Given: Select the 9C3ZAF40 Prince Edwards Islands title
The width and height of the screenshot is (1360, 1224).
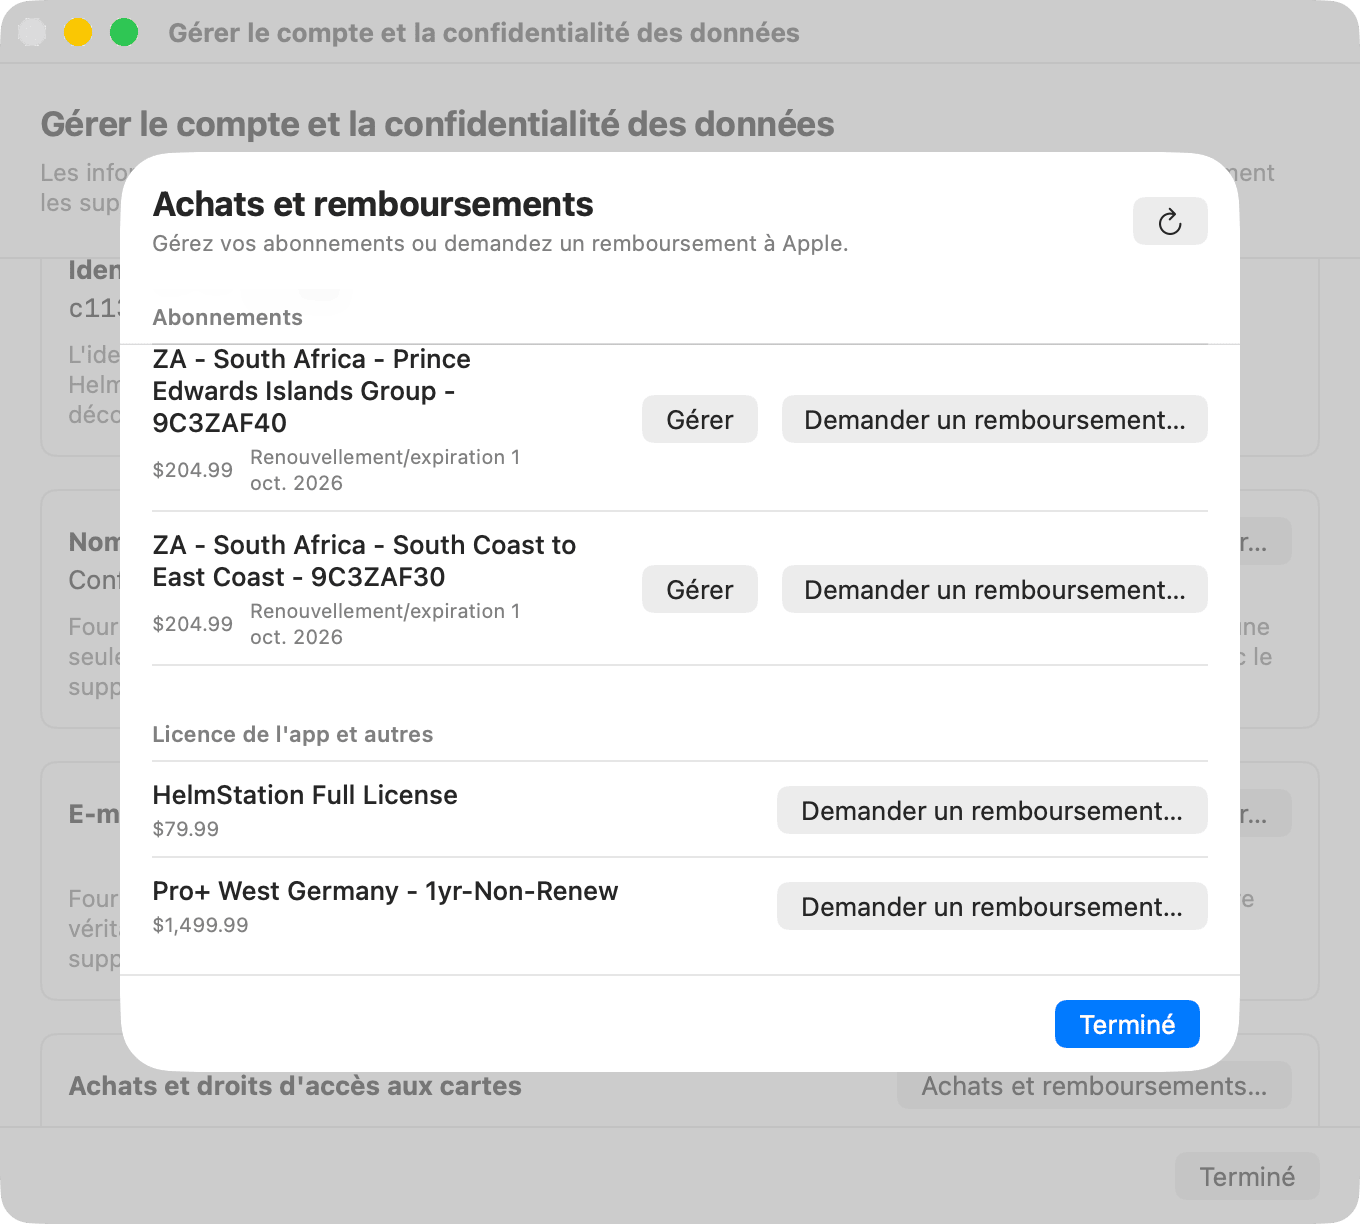Looking at the screenshot, I should [x=312, y=391].
